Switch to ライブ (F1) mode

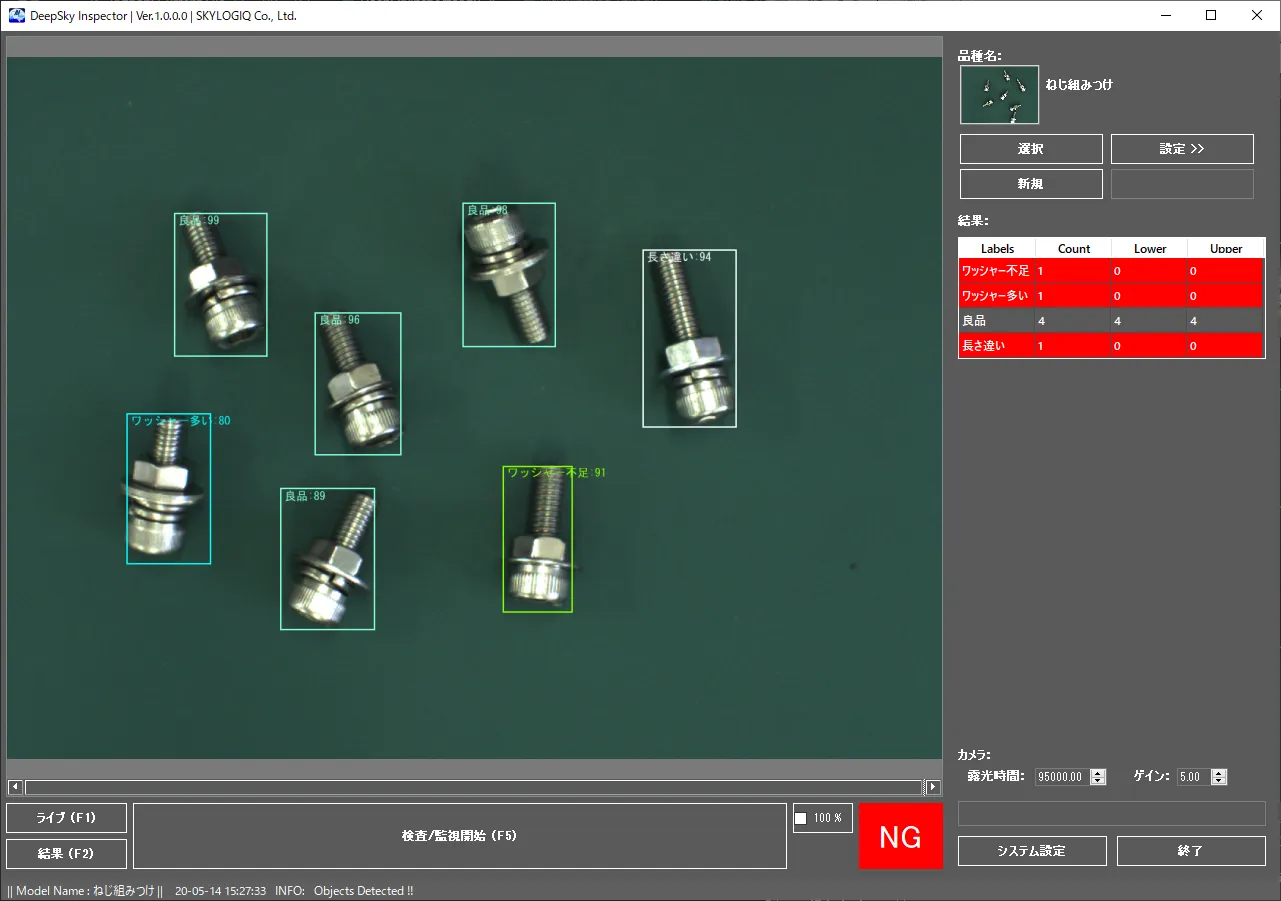[66, 818]
